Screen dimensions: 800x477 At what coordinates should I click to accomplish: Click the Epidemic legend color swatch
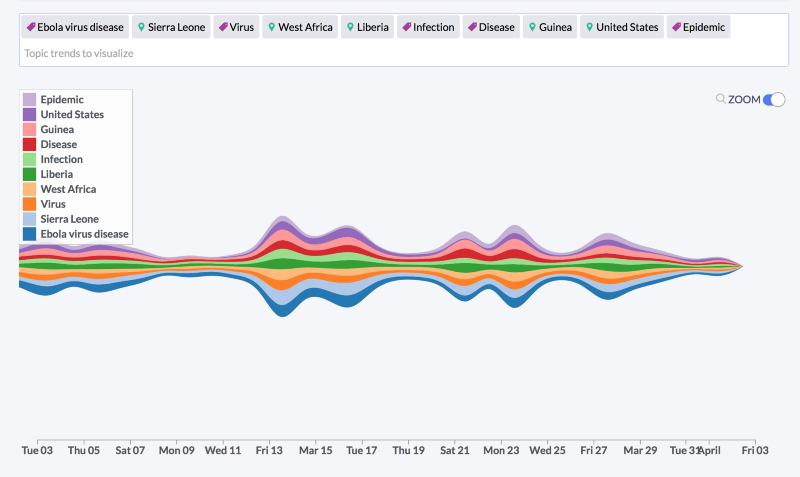(30, 99)
